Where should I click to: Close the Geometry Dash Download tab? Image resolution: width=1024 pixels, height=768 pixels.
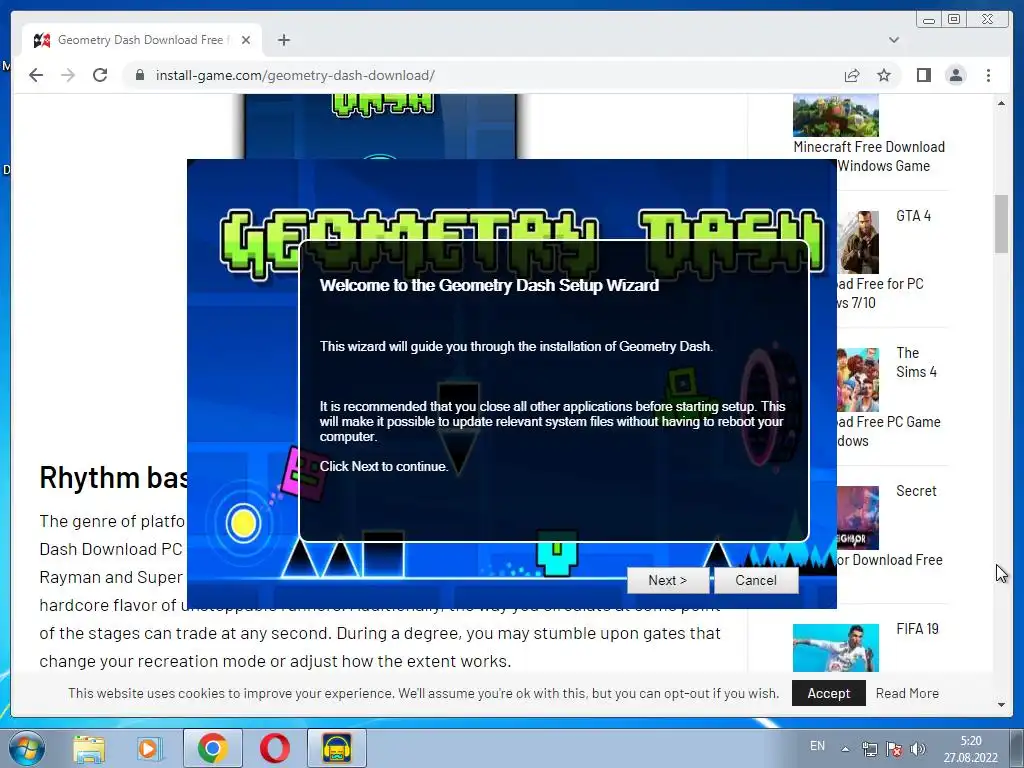point(246,40)
